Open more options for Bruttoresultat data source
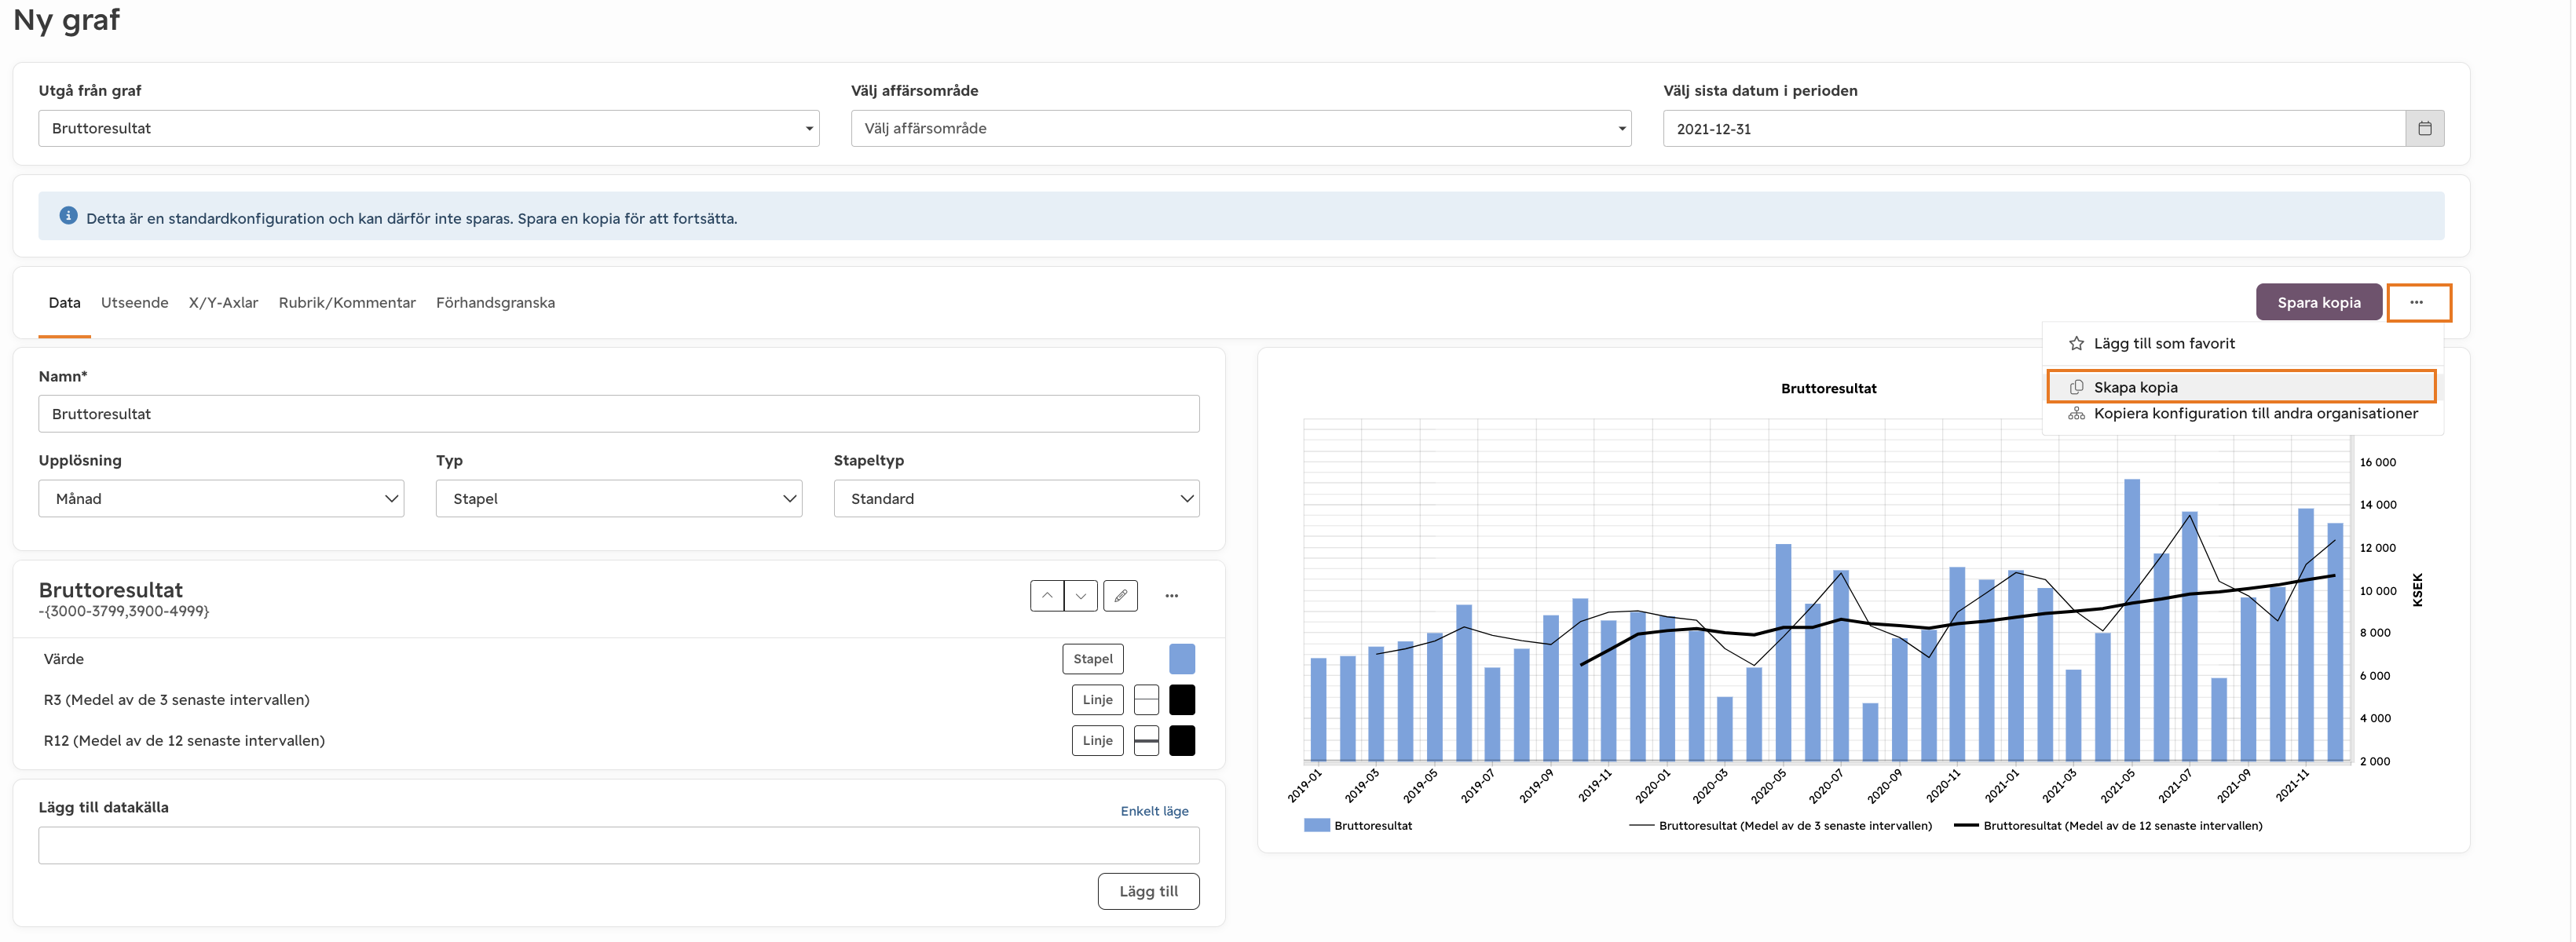The image size is (2576, 942). 1172,596
